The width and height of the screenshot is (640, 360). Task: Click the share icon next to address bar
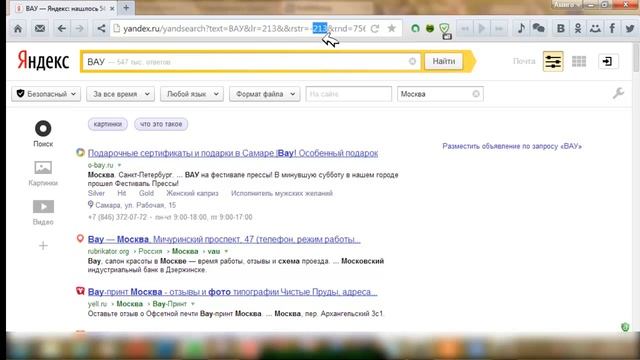click(x=101, y=29)
